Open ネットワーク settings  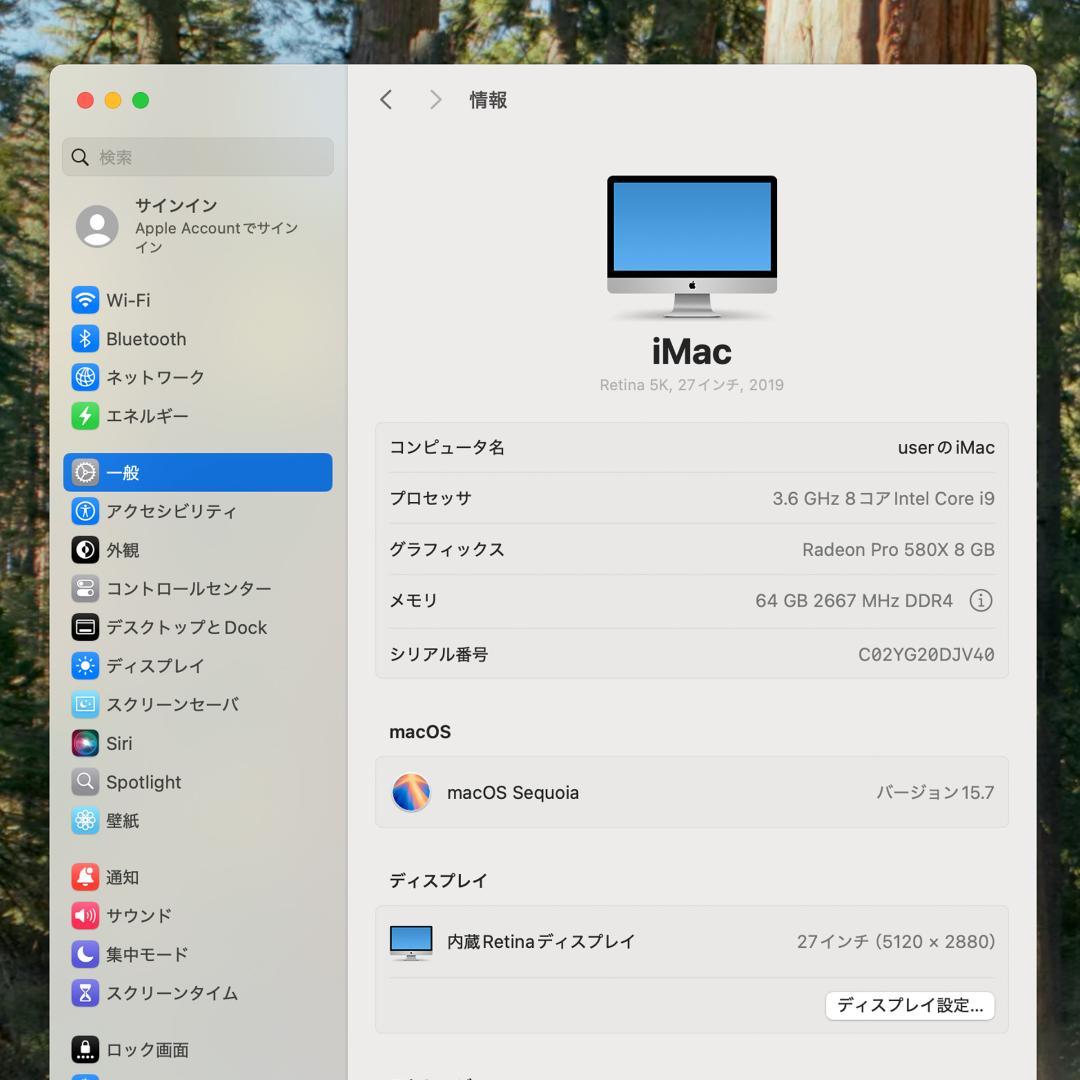pos(85,377)
